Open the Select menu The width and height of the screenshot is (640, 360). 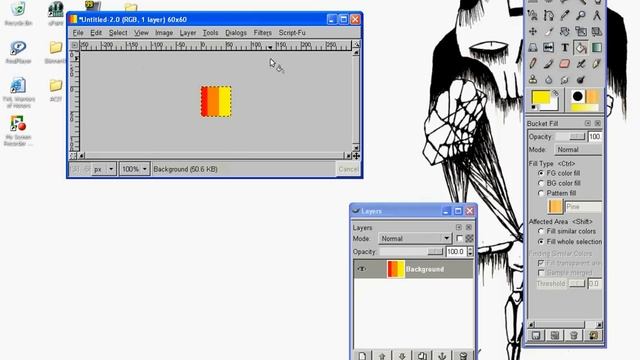point(118,33)
